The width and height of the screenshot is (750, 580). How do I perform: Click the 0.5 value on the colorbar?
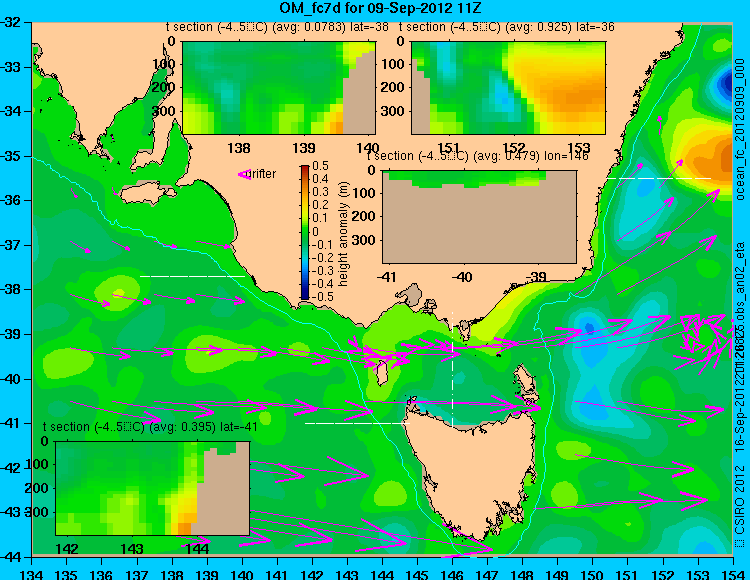(x=320, y=166)
